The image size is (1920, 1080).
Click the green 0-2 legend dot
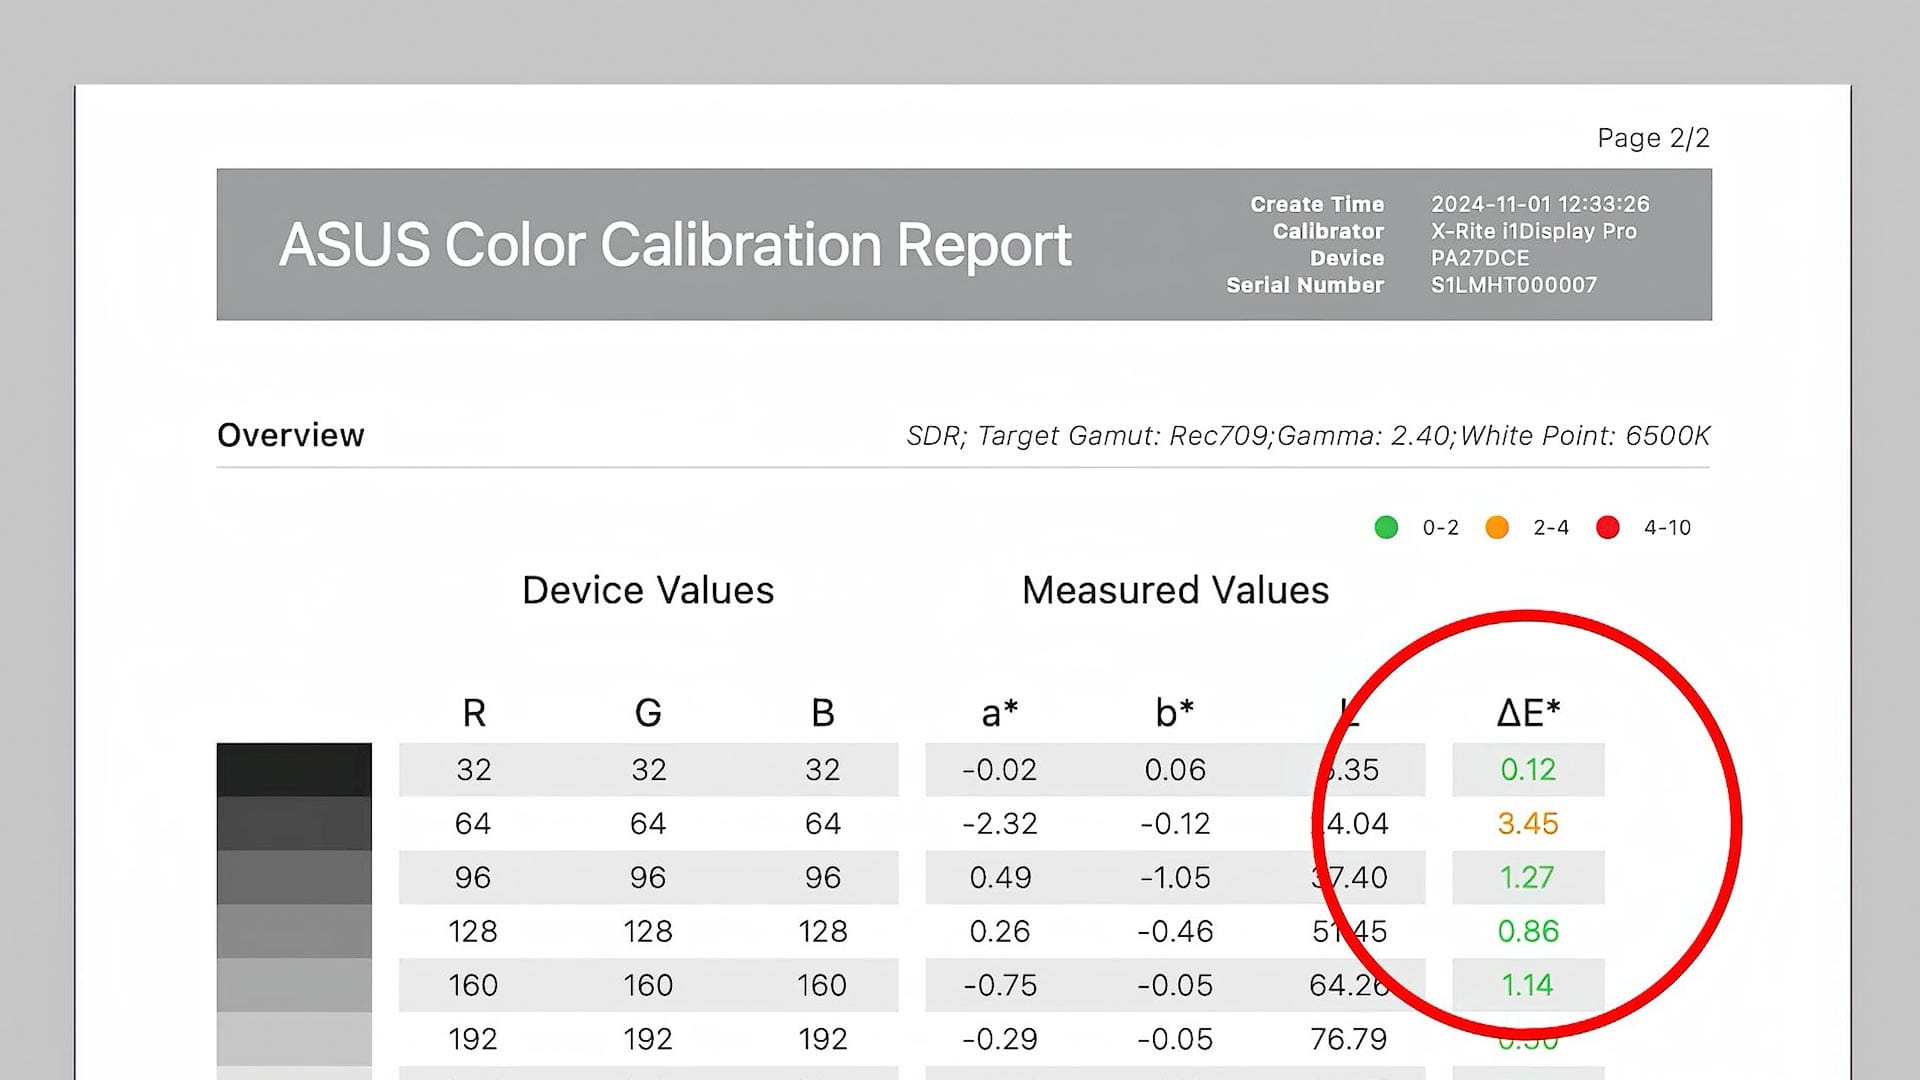click(1386, 527)
